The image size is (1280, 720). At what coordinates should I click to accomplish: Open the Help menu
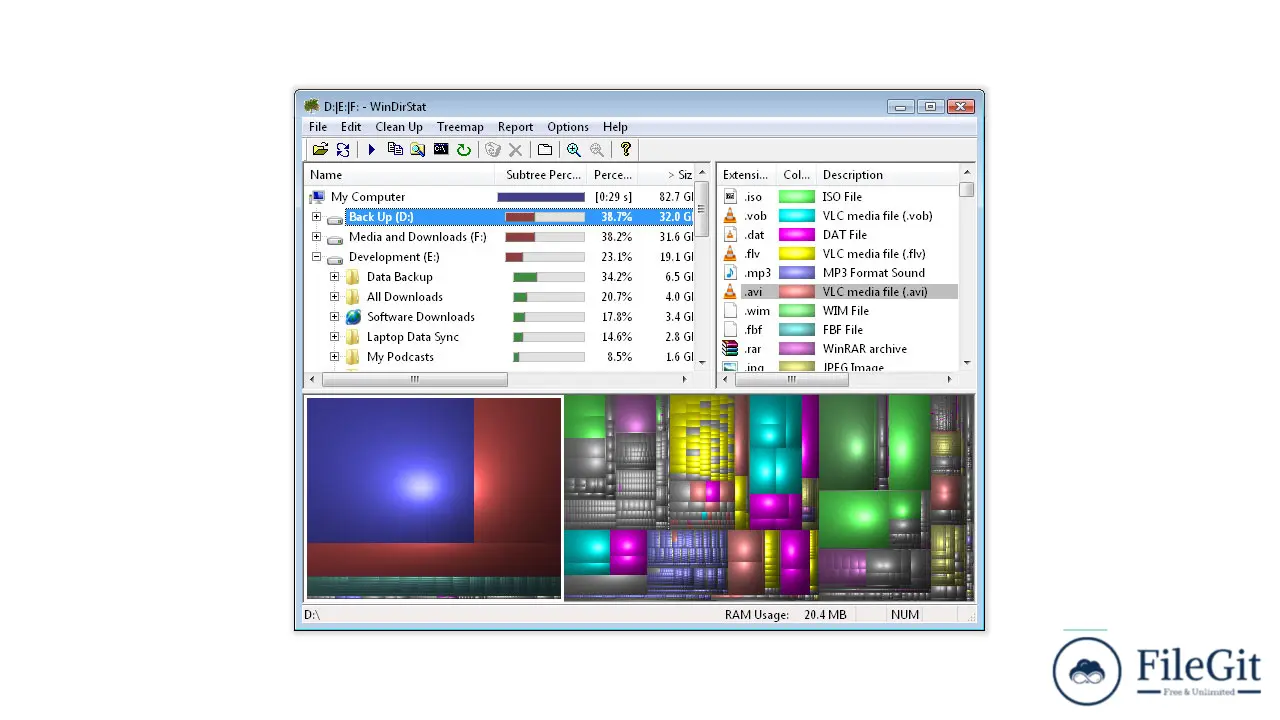pos(615,127)
